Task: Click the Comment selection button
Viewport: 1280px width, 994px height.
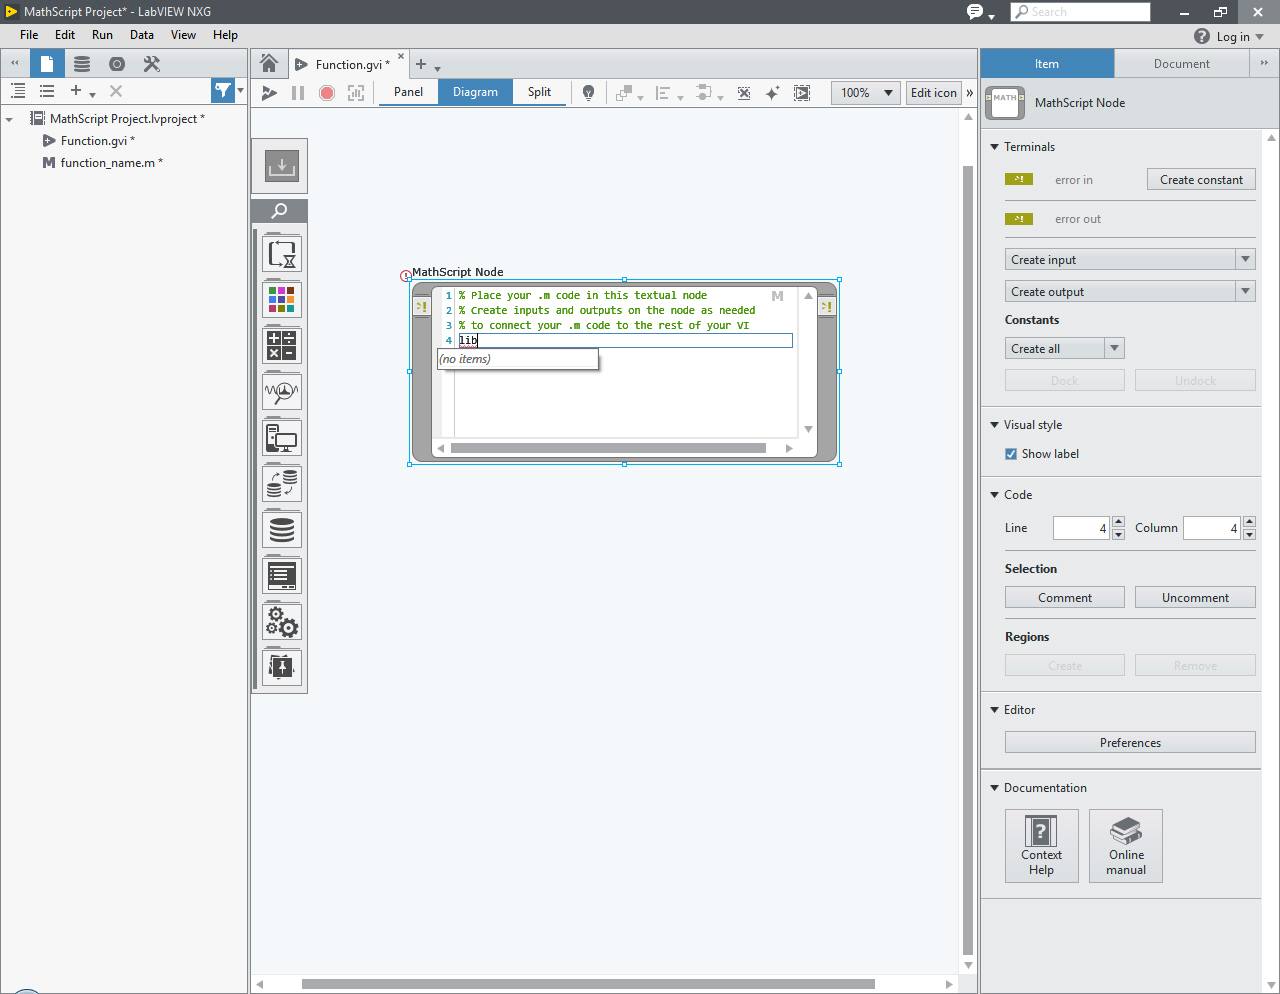Action: point(1065,598)
